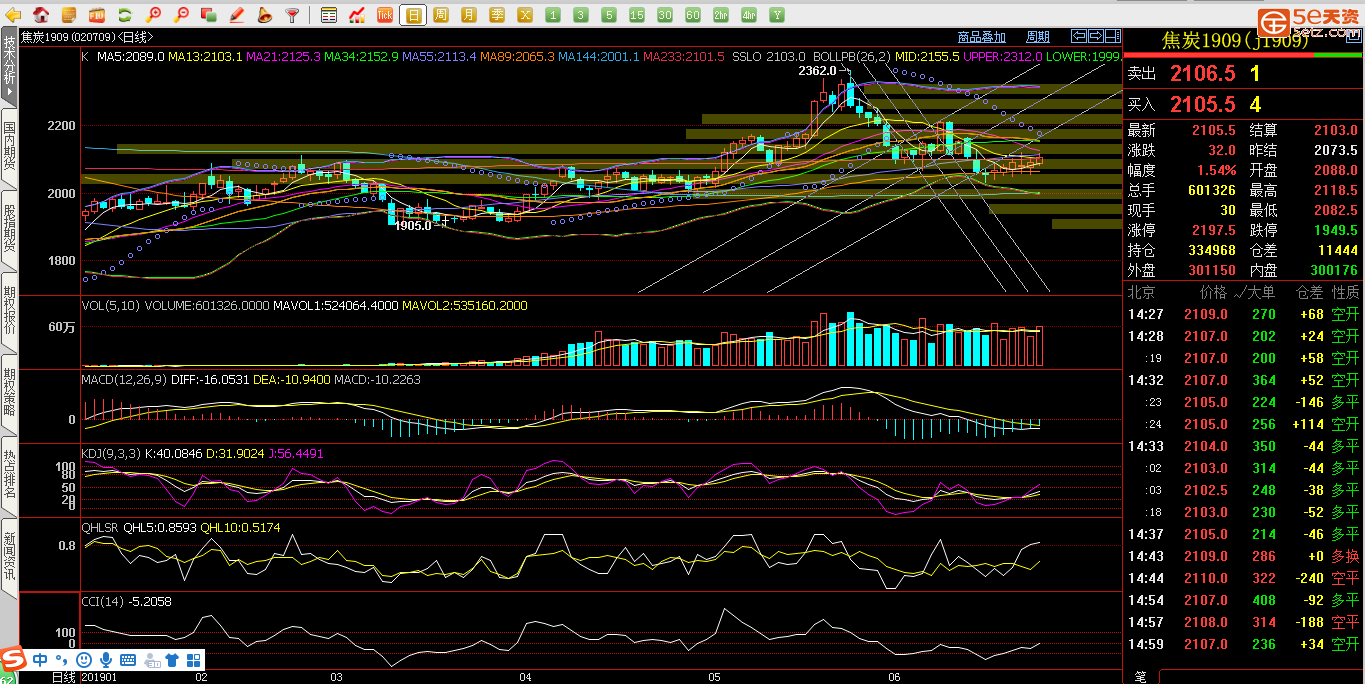This screenshot has width=1365, height=684.
Task: Open the 股指期货 side tab
Action: (x=9, y=230)
